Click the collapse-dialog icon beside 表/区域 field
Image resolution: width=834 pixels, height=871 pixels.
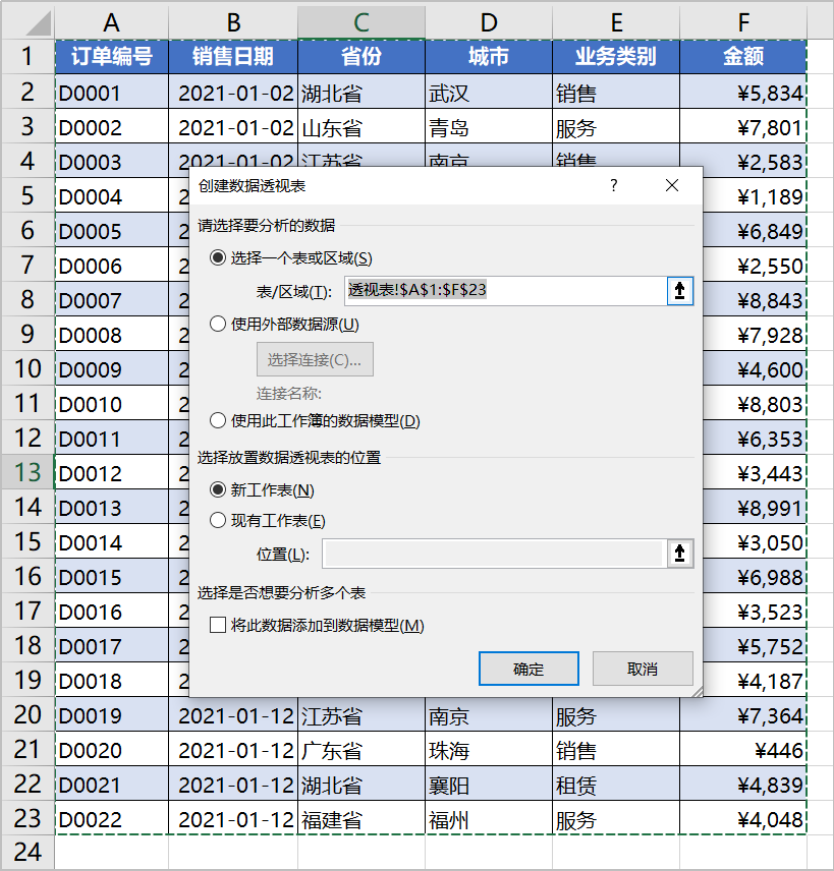pyautogui.click(x=680, y=291)
